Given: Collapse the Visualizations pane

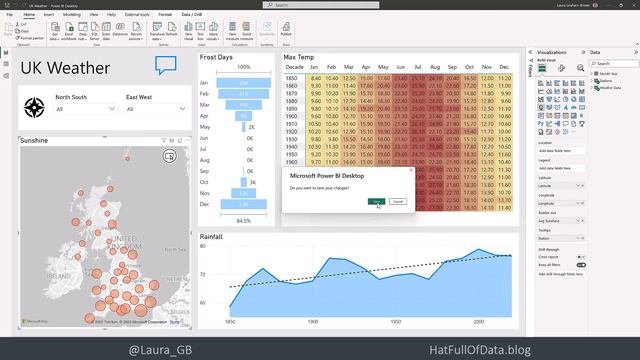Looking at the screenshot, I should [x=583, y=52].
